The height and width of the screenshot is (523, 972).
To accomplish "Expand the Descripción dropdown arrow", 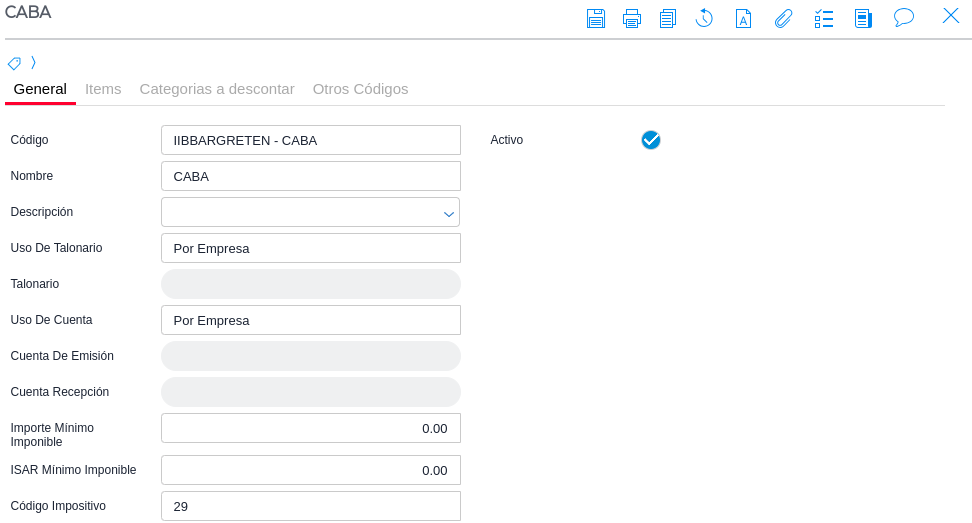I will point(449,213).
